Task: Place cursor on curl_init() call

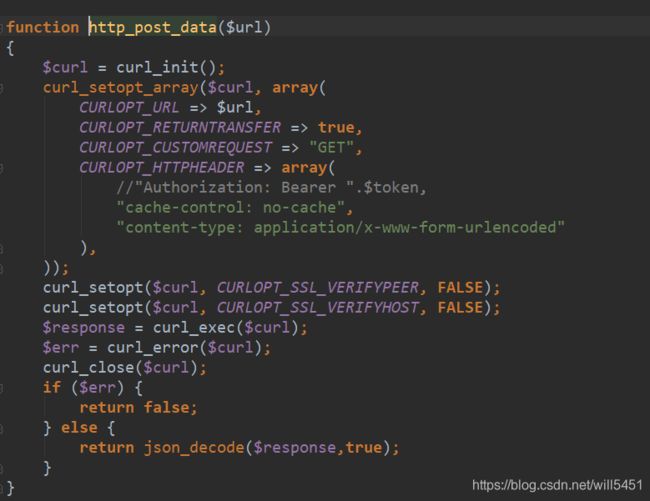Action: click(x=166, y=67)
